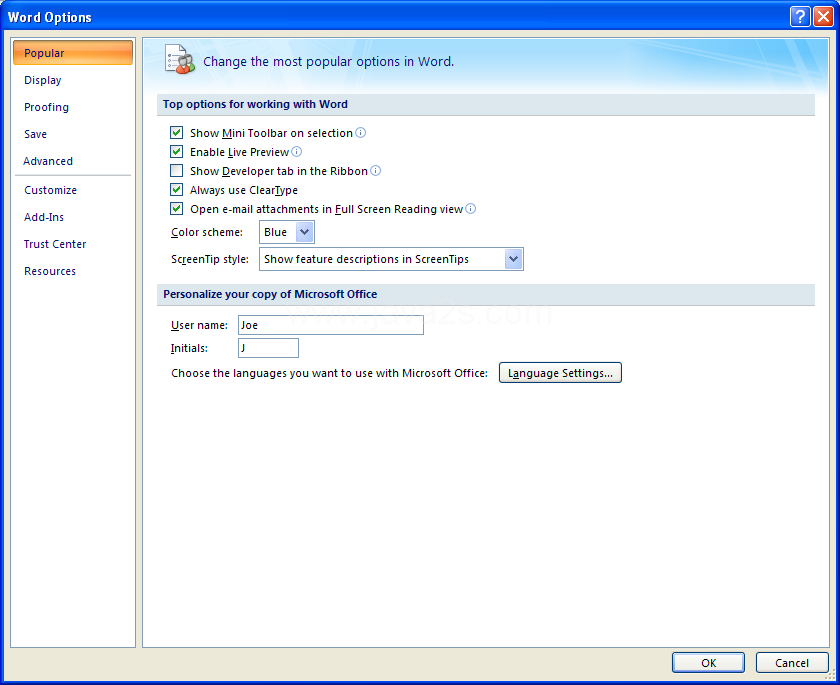Image resolution: width=840 pixels, height=685 pixels.
Task: Click the help question mark in title bar
Action: (x=800, y=17)
